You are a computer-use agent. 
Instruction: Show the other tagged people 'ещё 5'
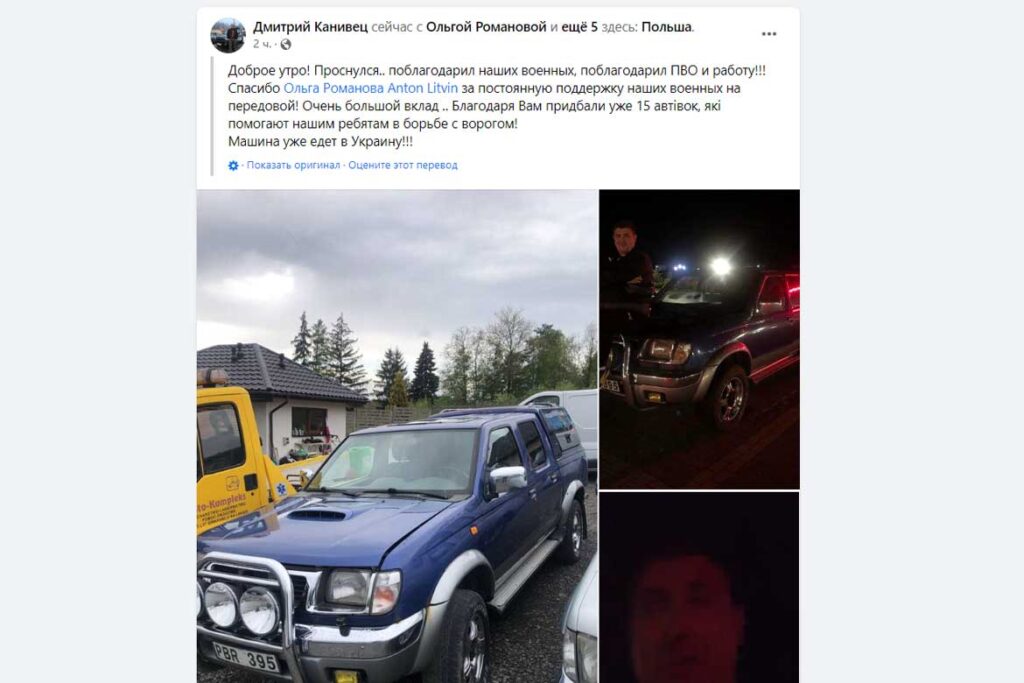click(x=579, y=27)
